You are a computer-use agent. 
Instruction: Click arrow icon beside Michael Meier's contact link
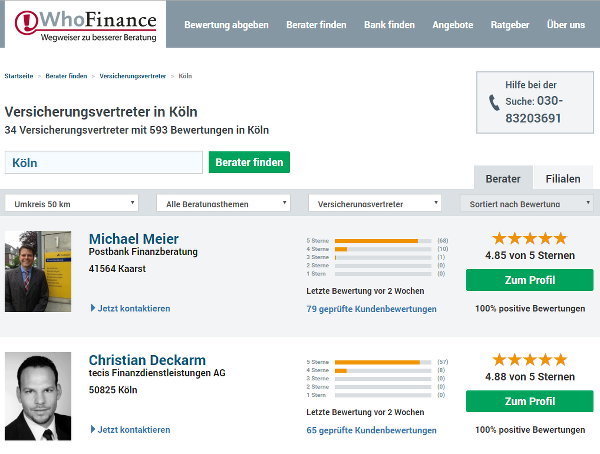[x=93, y=308]
